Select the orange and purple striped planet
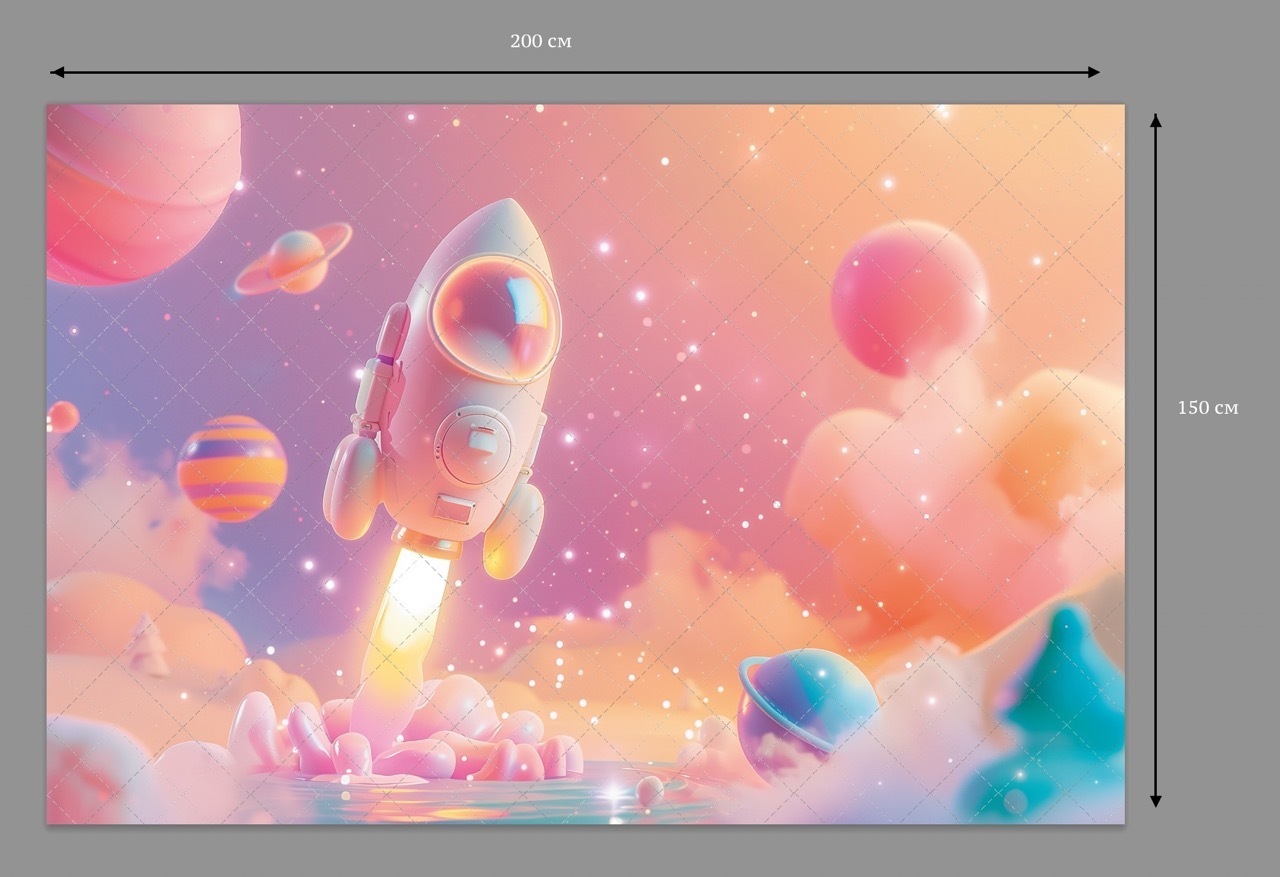This screenshot has height=877, width=1280. (232, 468)
